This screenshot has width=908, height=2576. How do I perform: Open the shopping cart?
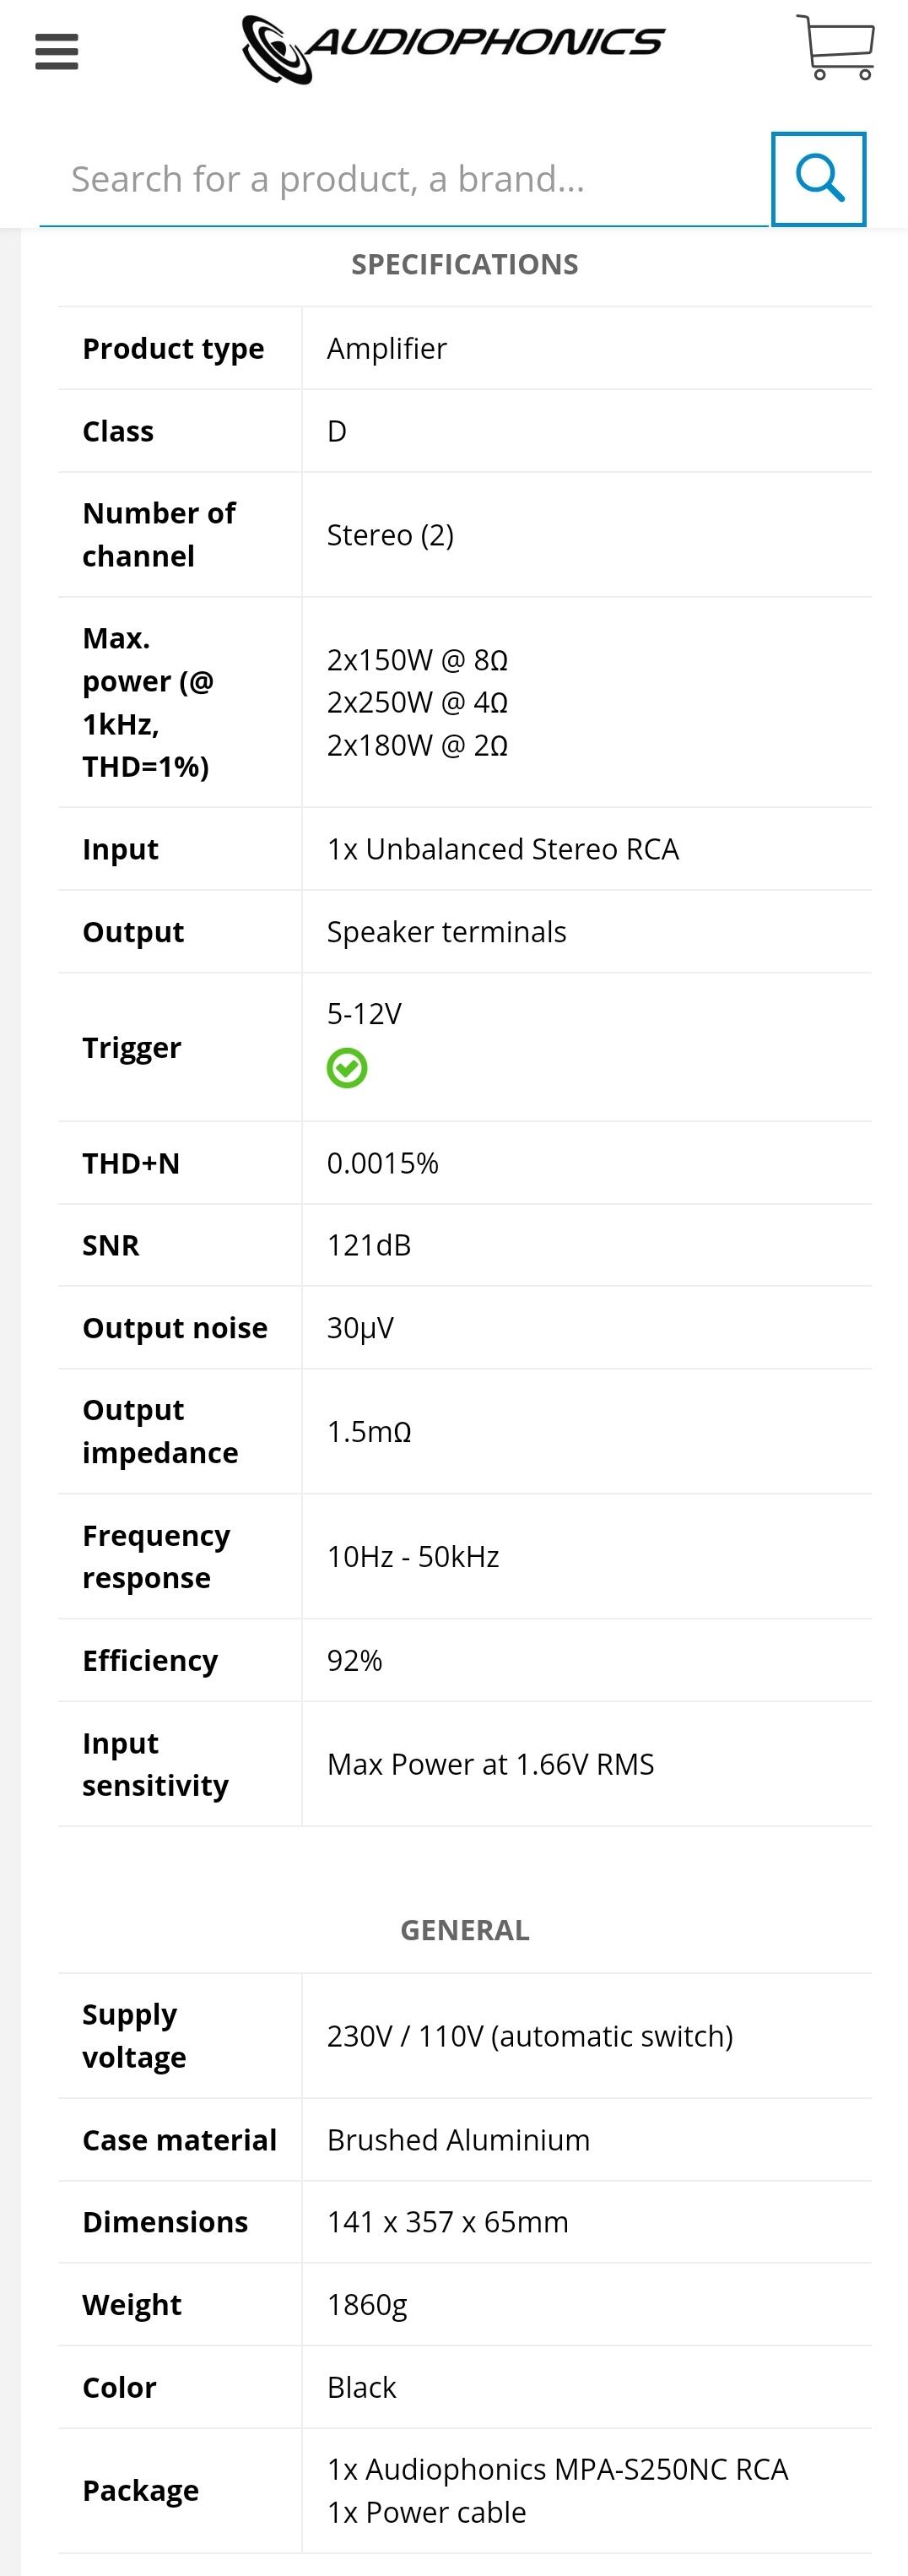click(836, 47)
